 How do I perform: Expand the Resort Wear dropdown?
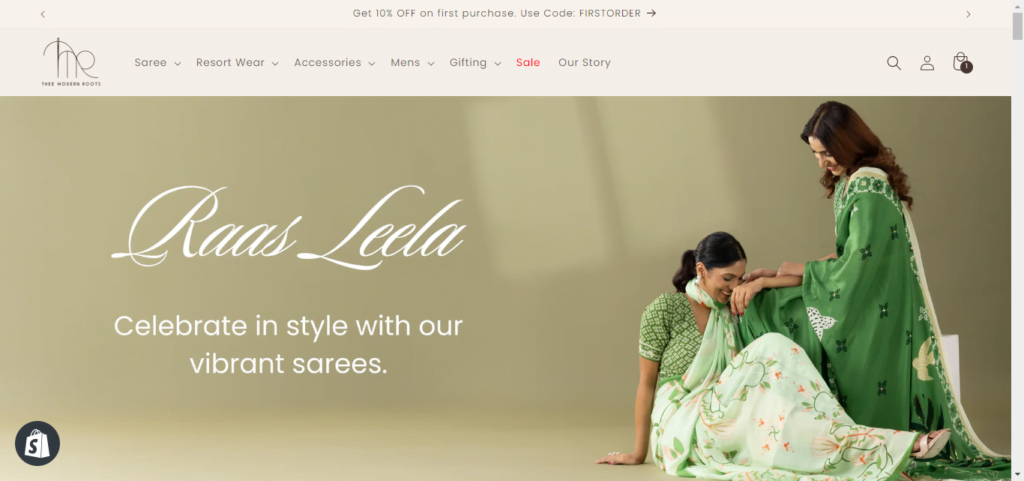coord(237,63)
